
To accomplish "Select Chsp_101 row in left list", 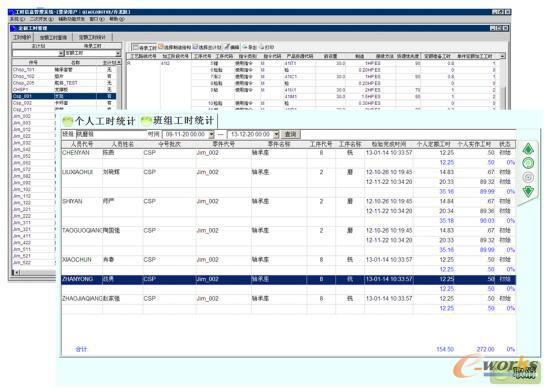I will [64, 70].
